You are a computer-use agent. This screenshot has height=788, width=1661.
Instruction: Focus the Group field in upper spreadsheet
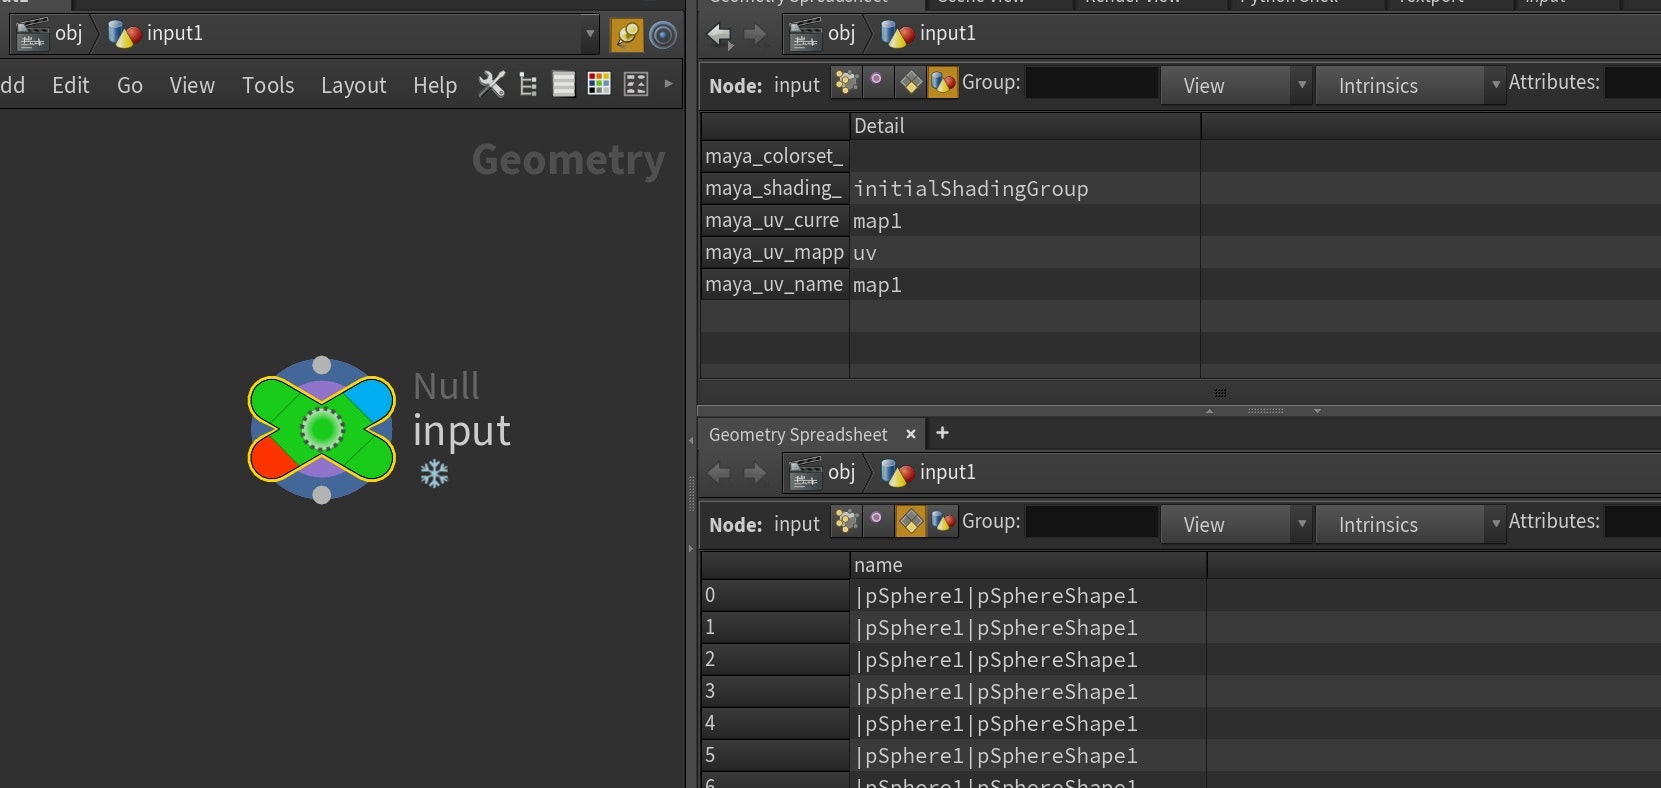[1091, 83]
